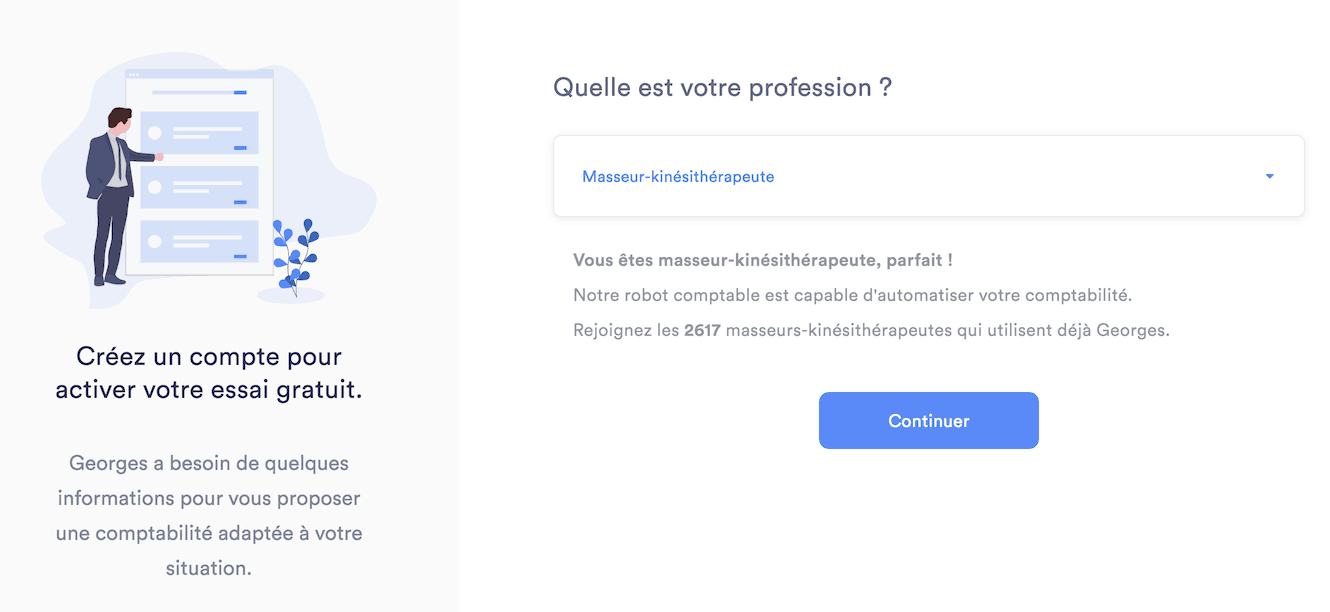The image size is (1330, 612).
Task: Click the bold "Vous êtes masseur-kinésithérapeute, parfait !" text
Action: pos(763,260)
